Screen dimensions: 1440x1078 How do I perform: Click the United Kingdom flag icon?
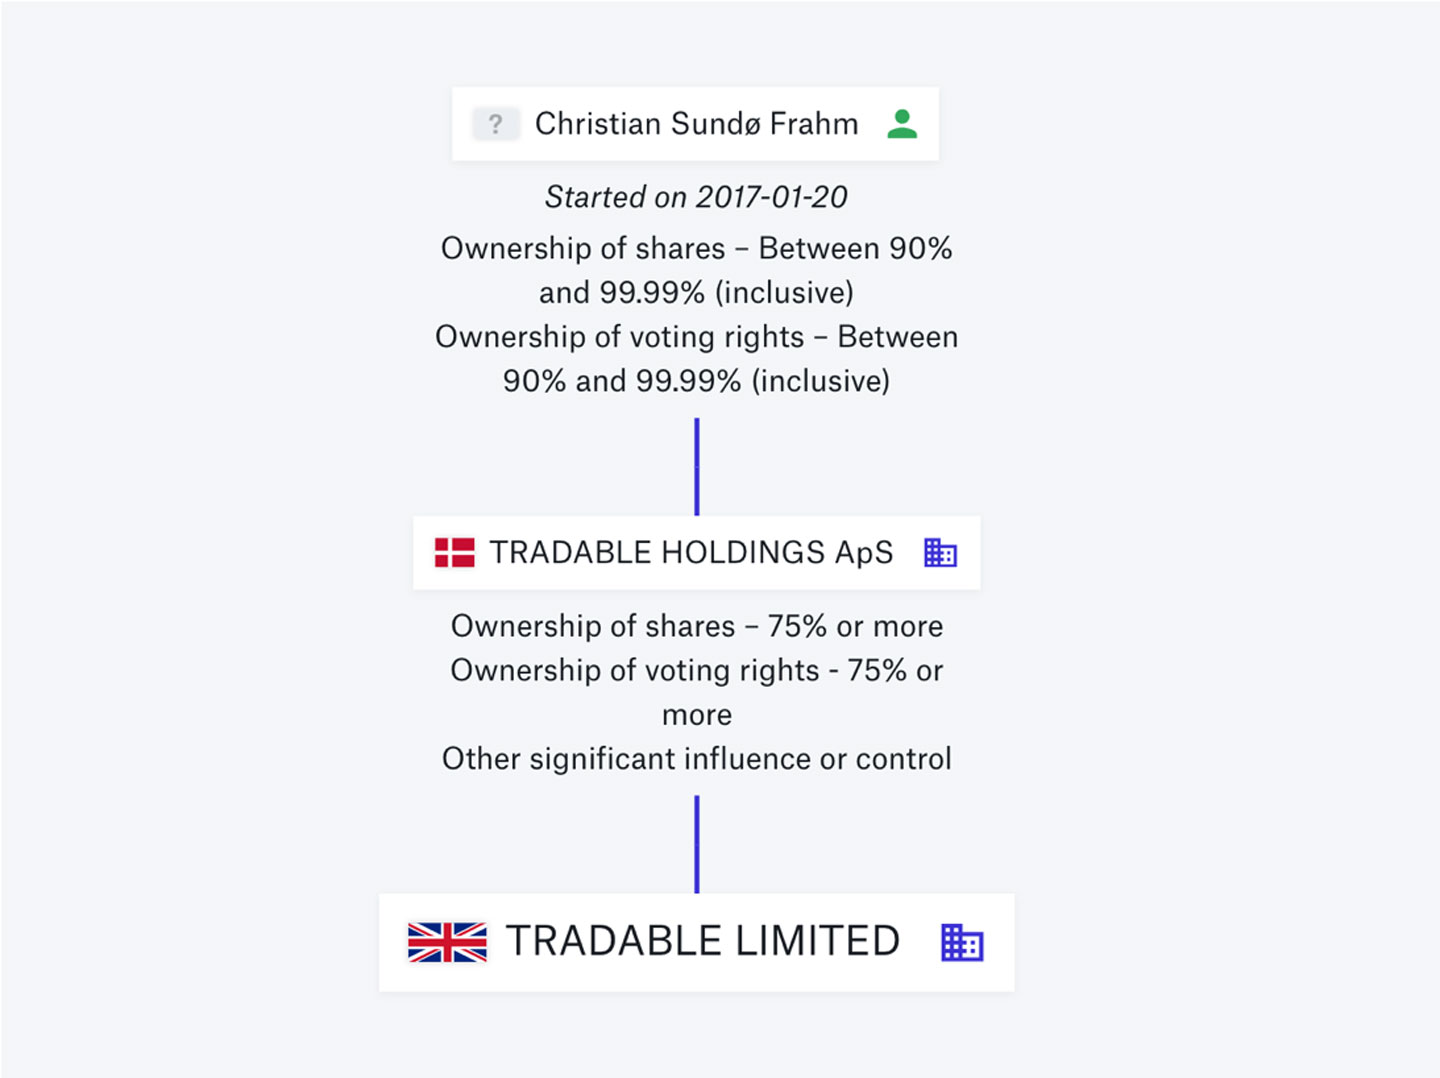click(447, 942)
